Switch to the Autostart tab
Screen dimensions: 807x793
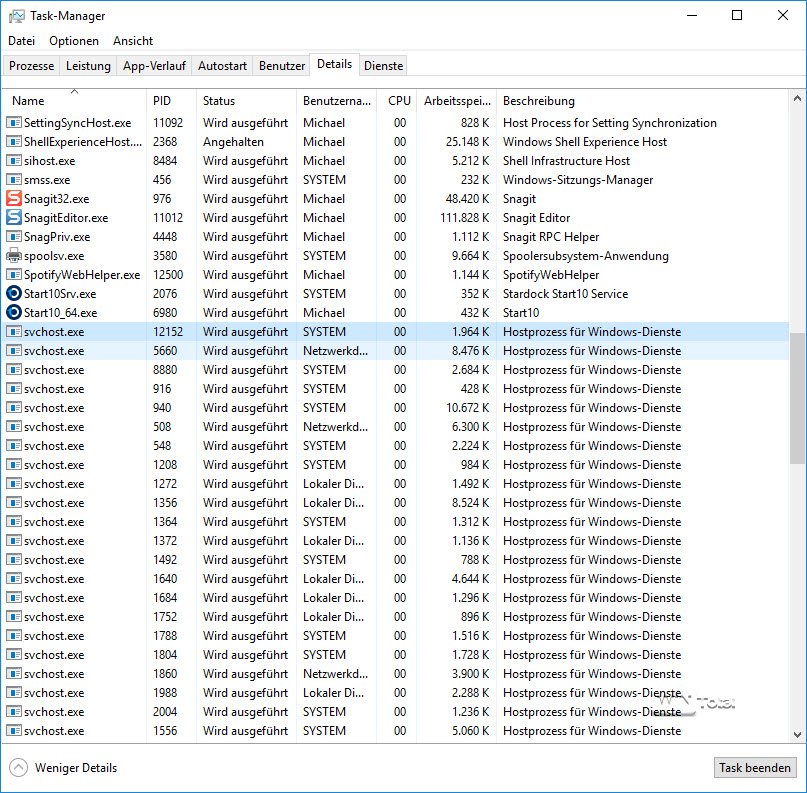point(222,66)
